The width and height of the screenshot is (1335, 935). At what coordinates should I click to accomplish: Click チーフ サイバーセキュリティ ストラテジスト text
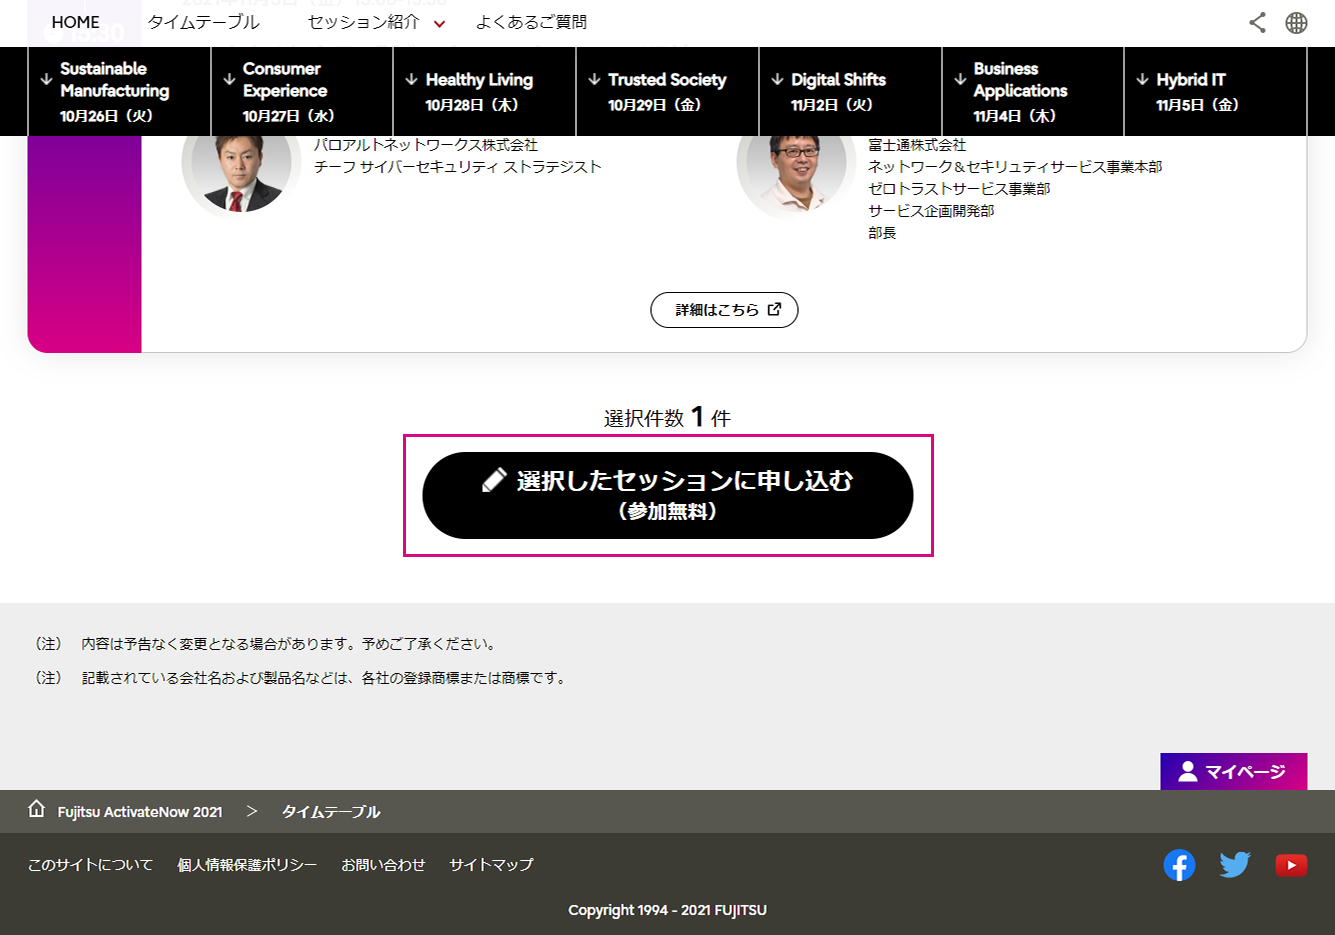pyautogui.click(x=458, y=167)
